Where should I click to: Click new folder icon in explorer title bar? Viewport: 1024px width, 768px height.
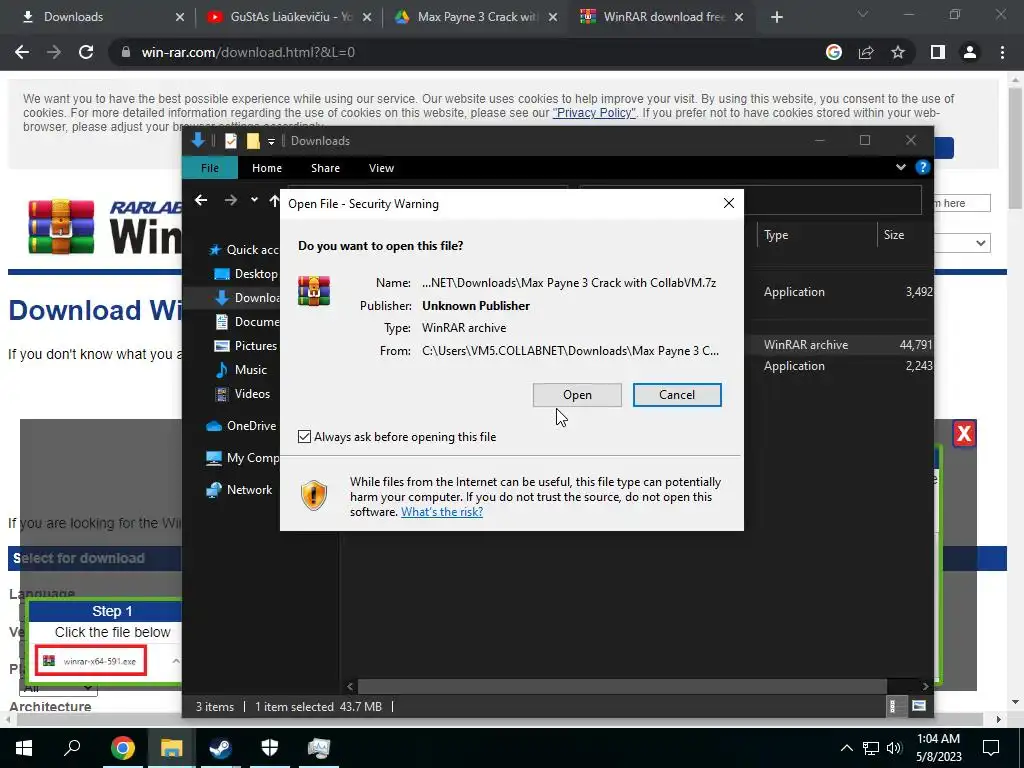click(253, 140)
